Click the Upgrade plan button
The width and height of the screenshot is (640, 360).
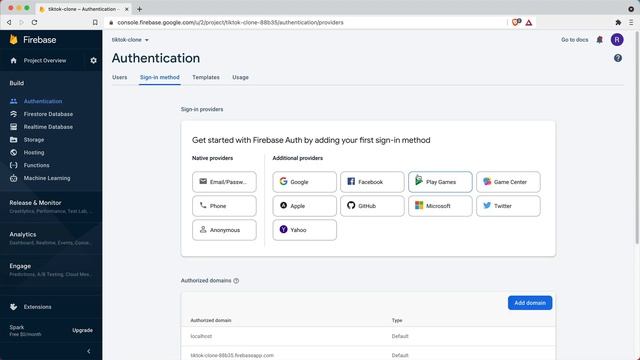[x=82, y=330]
